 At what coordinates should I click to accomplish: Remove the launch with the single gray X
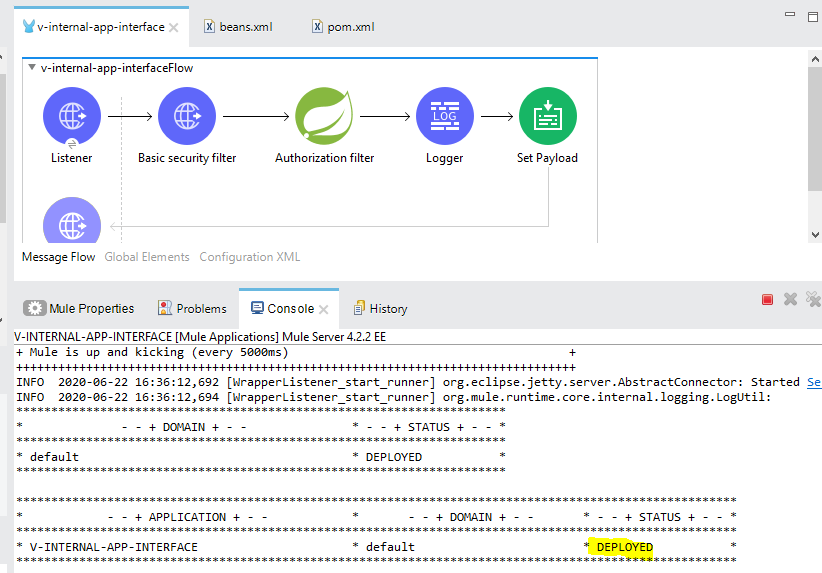[x=790, y=299]
